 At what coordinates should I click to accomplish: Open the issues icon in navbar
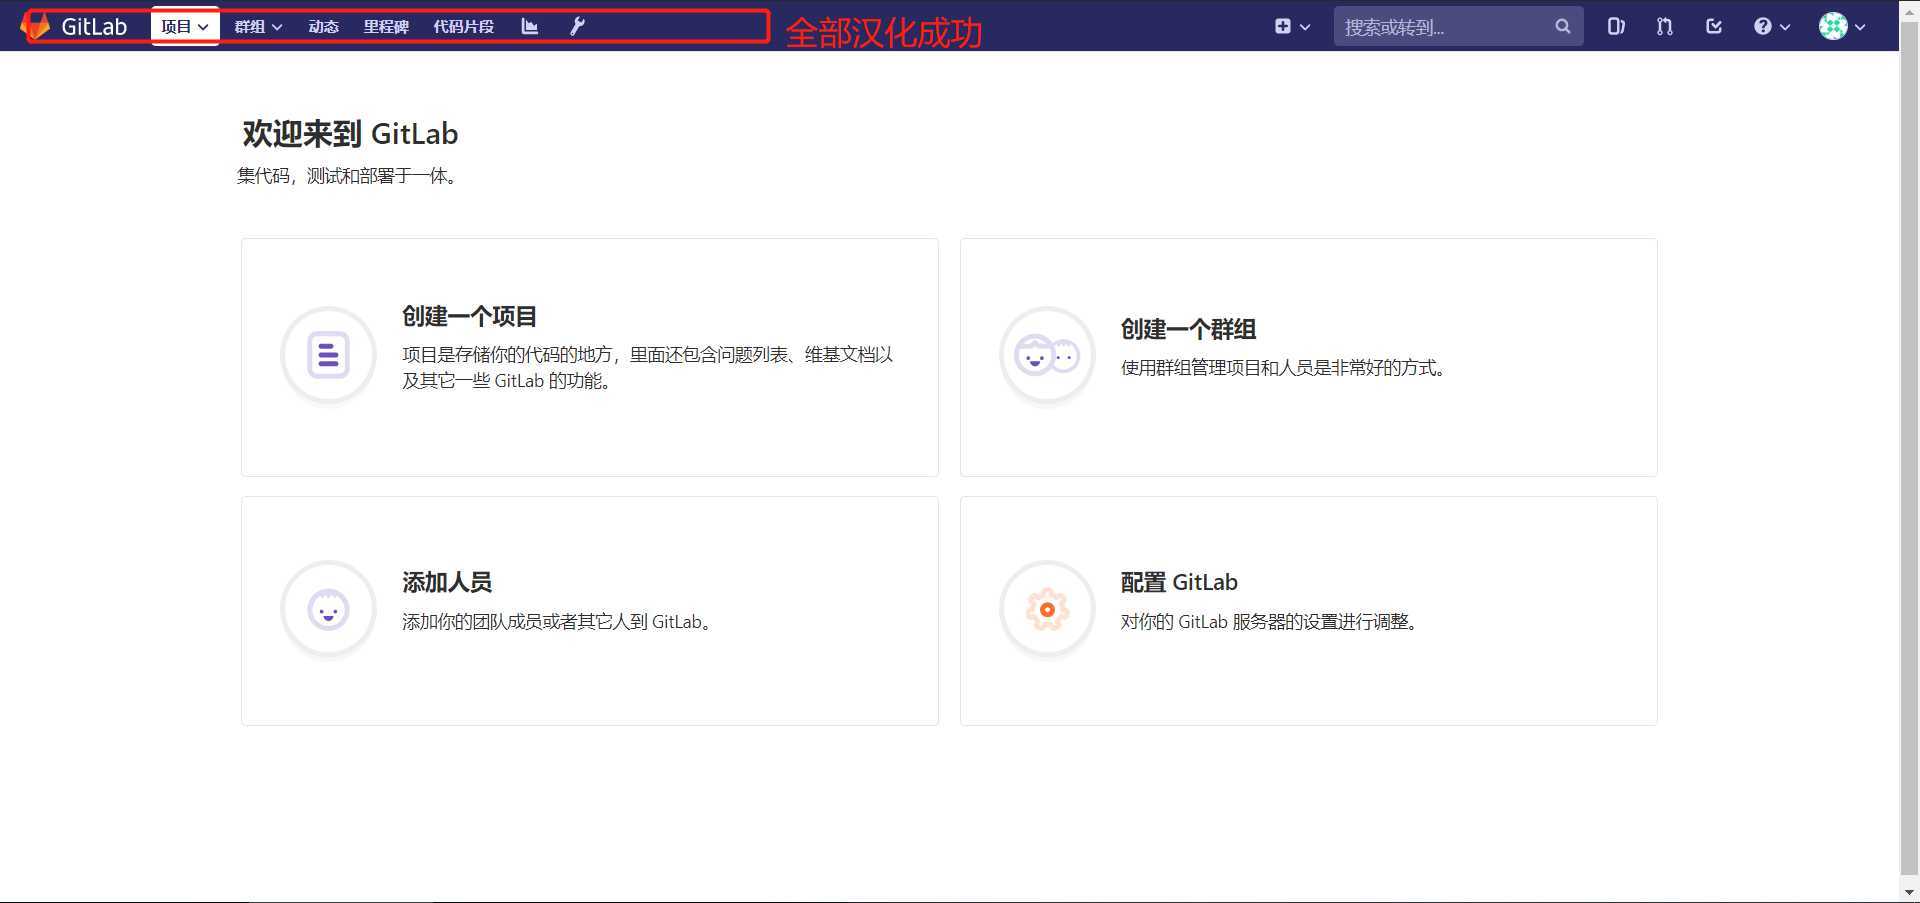1616,27
